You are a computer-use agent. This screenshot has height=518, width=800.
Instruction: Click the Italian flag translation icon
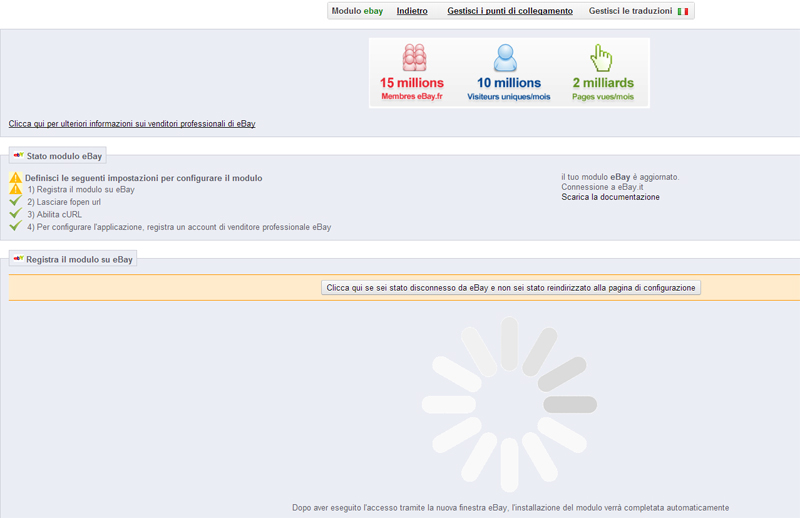[x=683, y=11]
